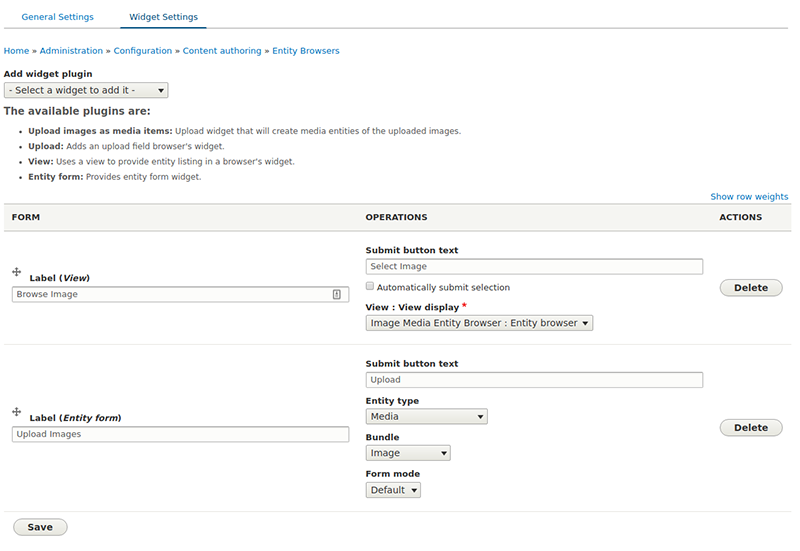800x551 pixels.
Task: Click the OPERATIONS column header
Action: point(396,217)
